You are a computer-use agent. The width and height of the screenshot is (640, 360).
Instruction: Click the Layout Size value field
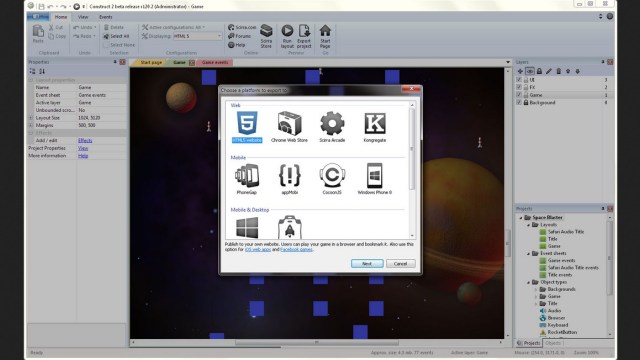(102, 118)
